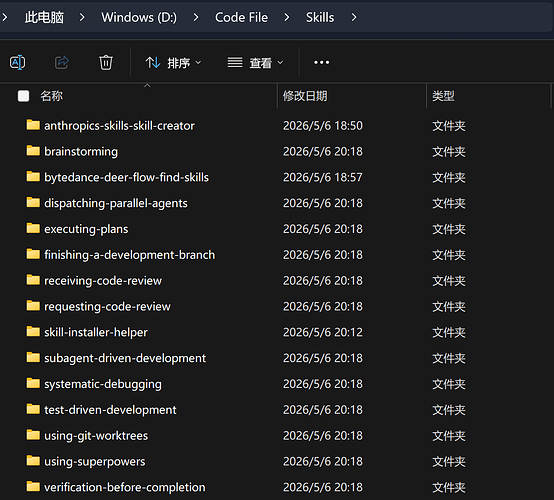Expand the chevron before 此电脑 breadcrumb
This screenshot has width=554, height=500.
click(5, 17)
